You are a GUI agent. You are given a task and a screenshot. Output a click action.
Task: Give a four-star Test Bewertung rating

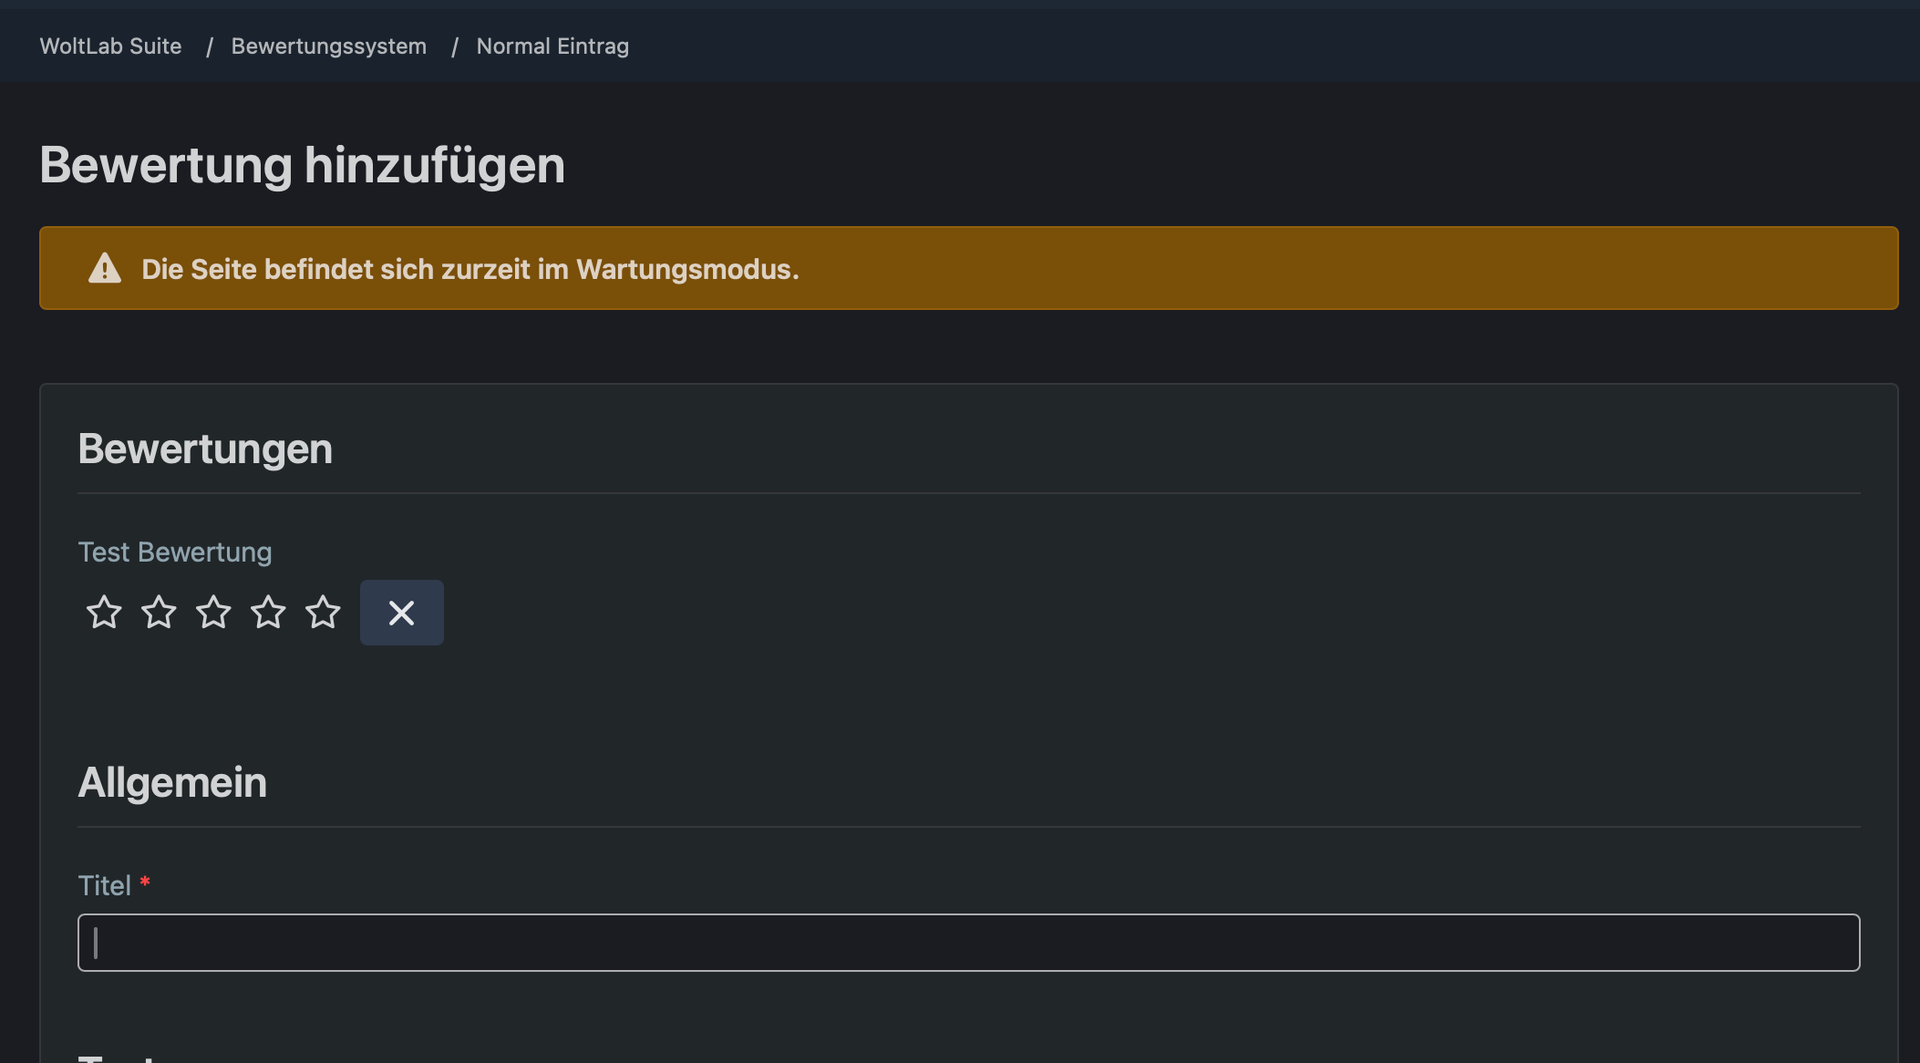pos(268,612)
